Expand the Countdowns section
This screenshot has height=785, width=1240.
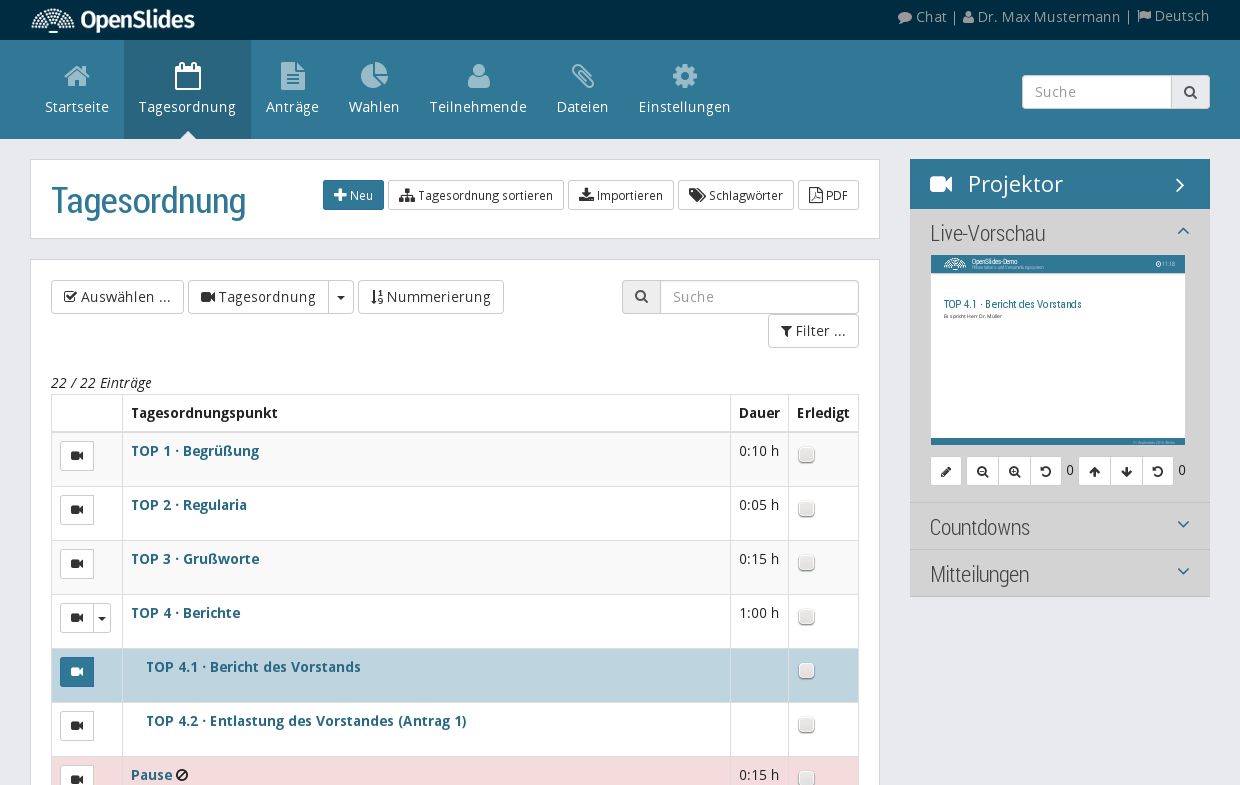[1183, 524]
